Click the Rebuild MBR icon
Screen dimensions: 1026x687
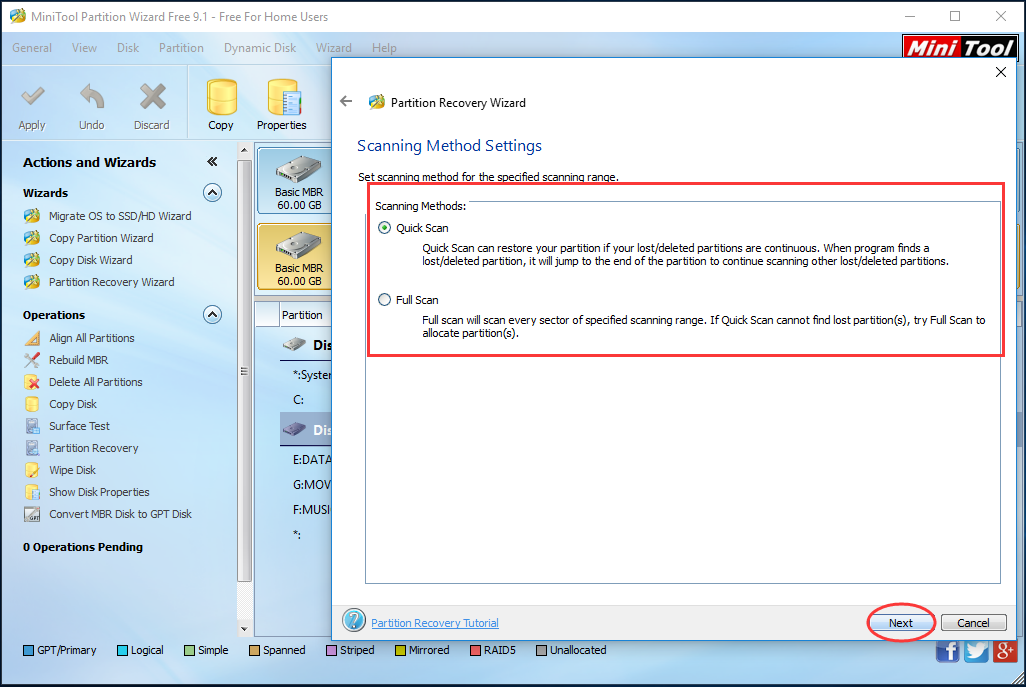click(x=32, y=360)
